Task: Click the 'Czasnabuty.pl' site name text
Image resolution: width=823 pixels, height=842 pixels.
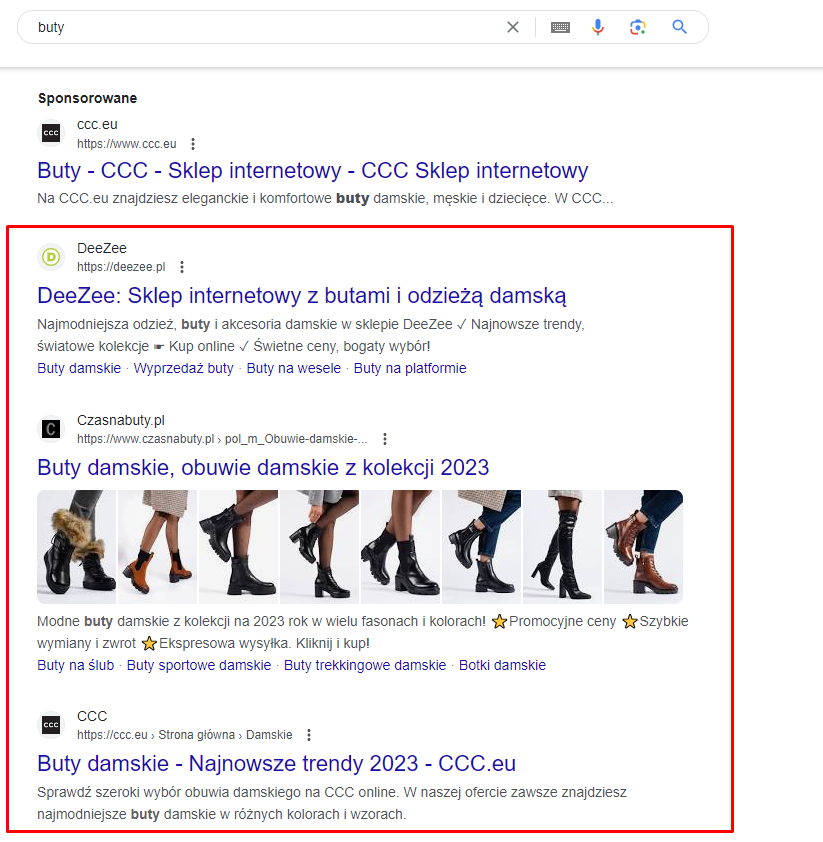Action: (121, 420)
